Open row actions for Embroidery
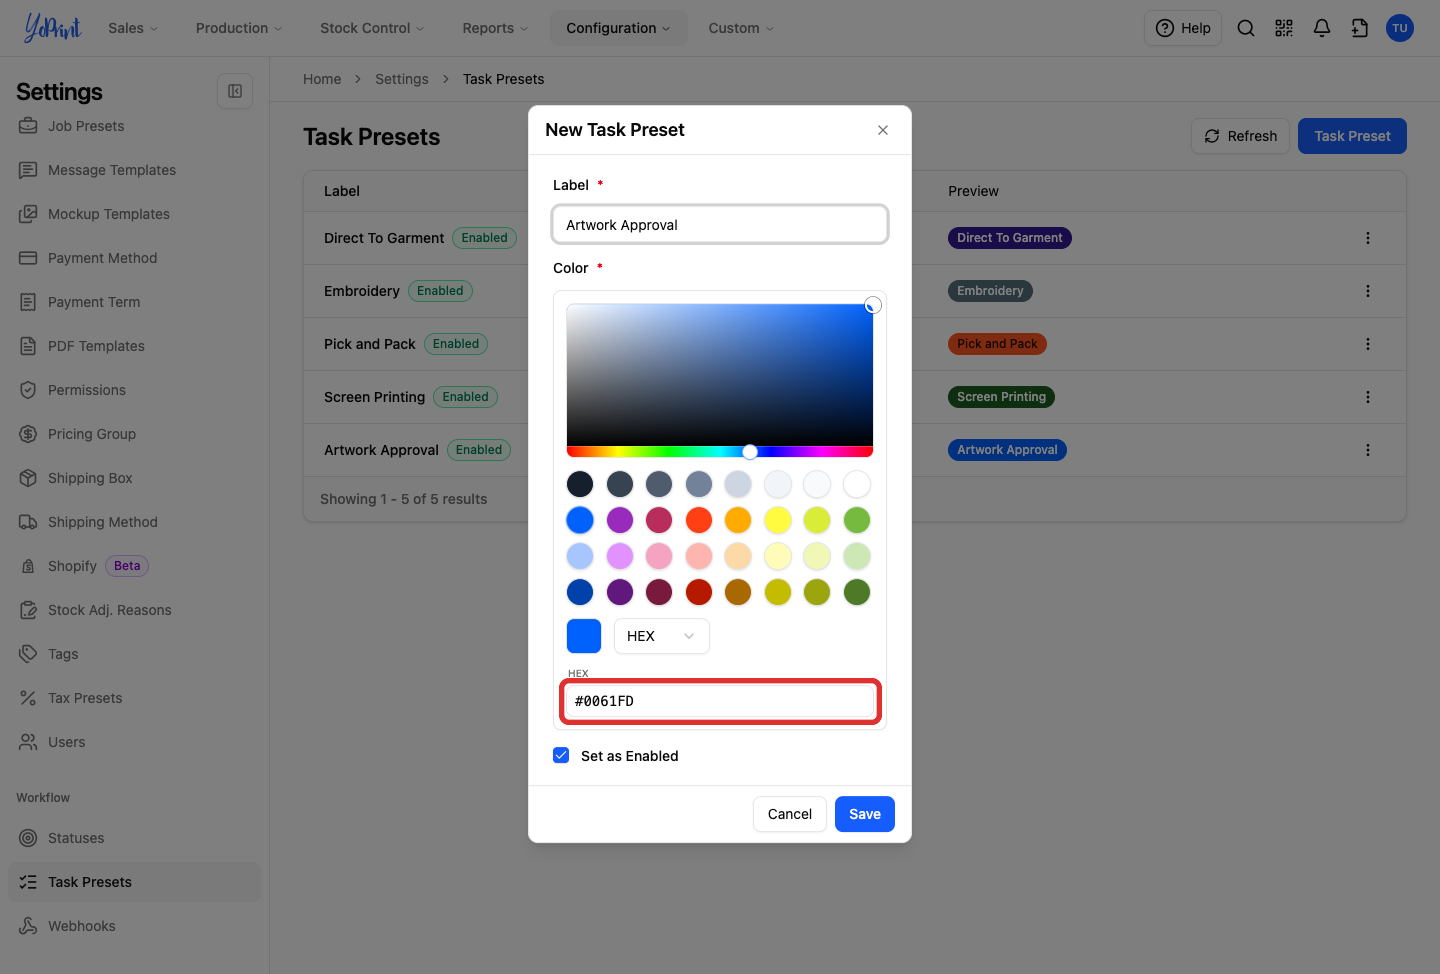 tap(1368, 291)
